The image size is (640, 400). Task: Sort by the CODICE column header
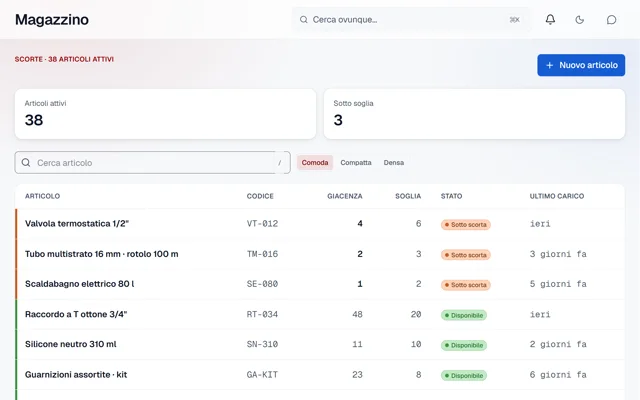click(260, 196)
